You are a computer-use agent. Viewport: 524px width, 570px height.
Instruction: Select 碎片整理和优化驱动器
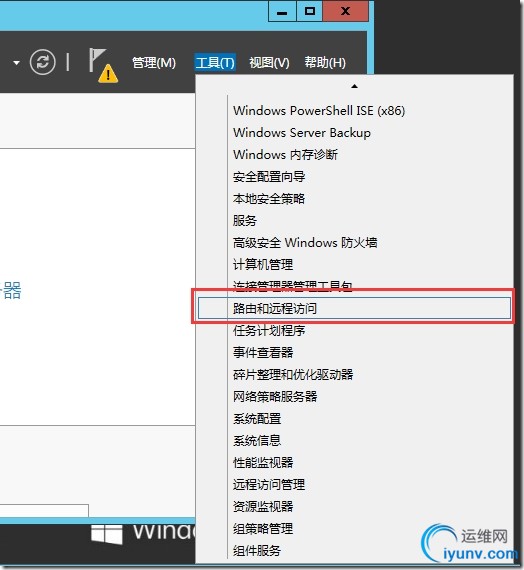click(x=293, y=374)
